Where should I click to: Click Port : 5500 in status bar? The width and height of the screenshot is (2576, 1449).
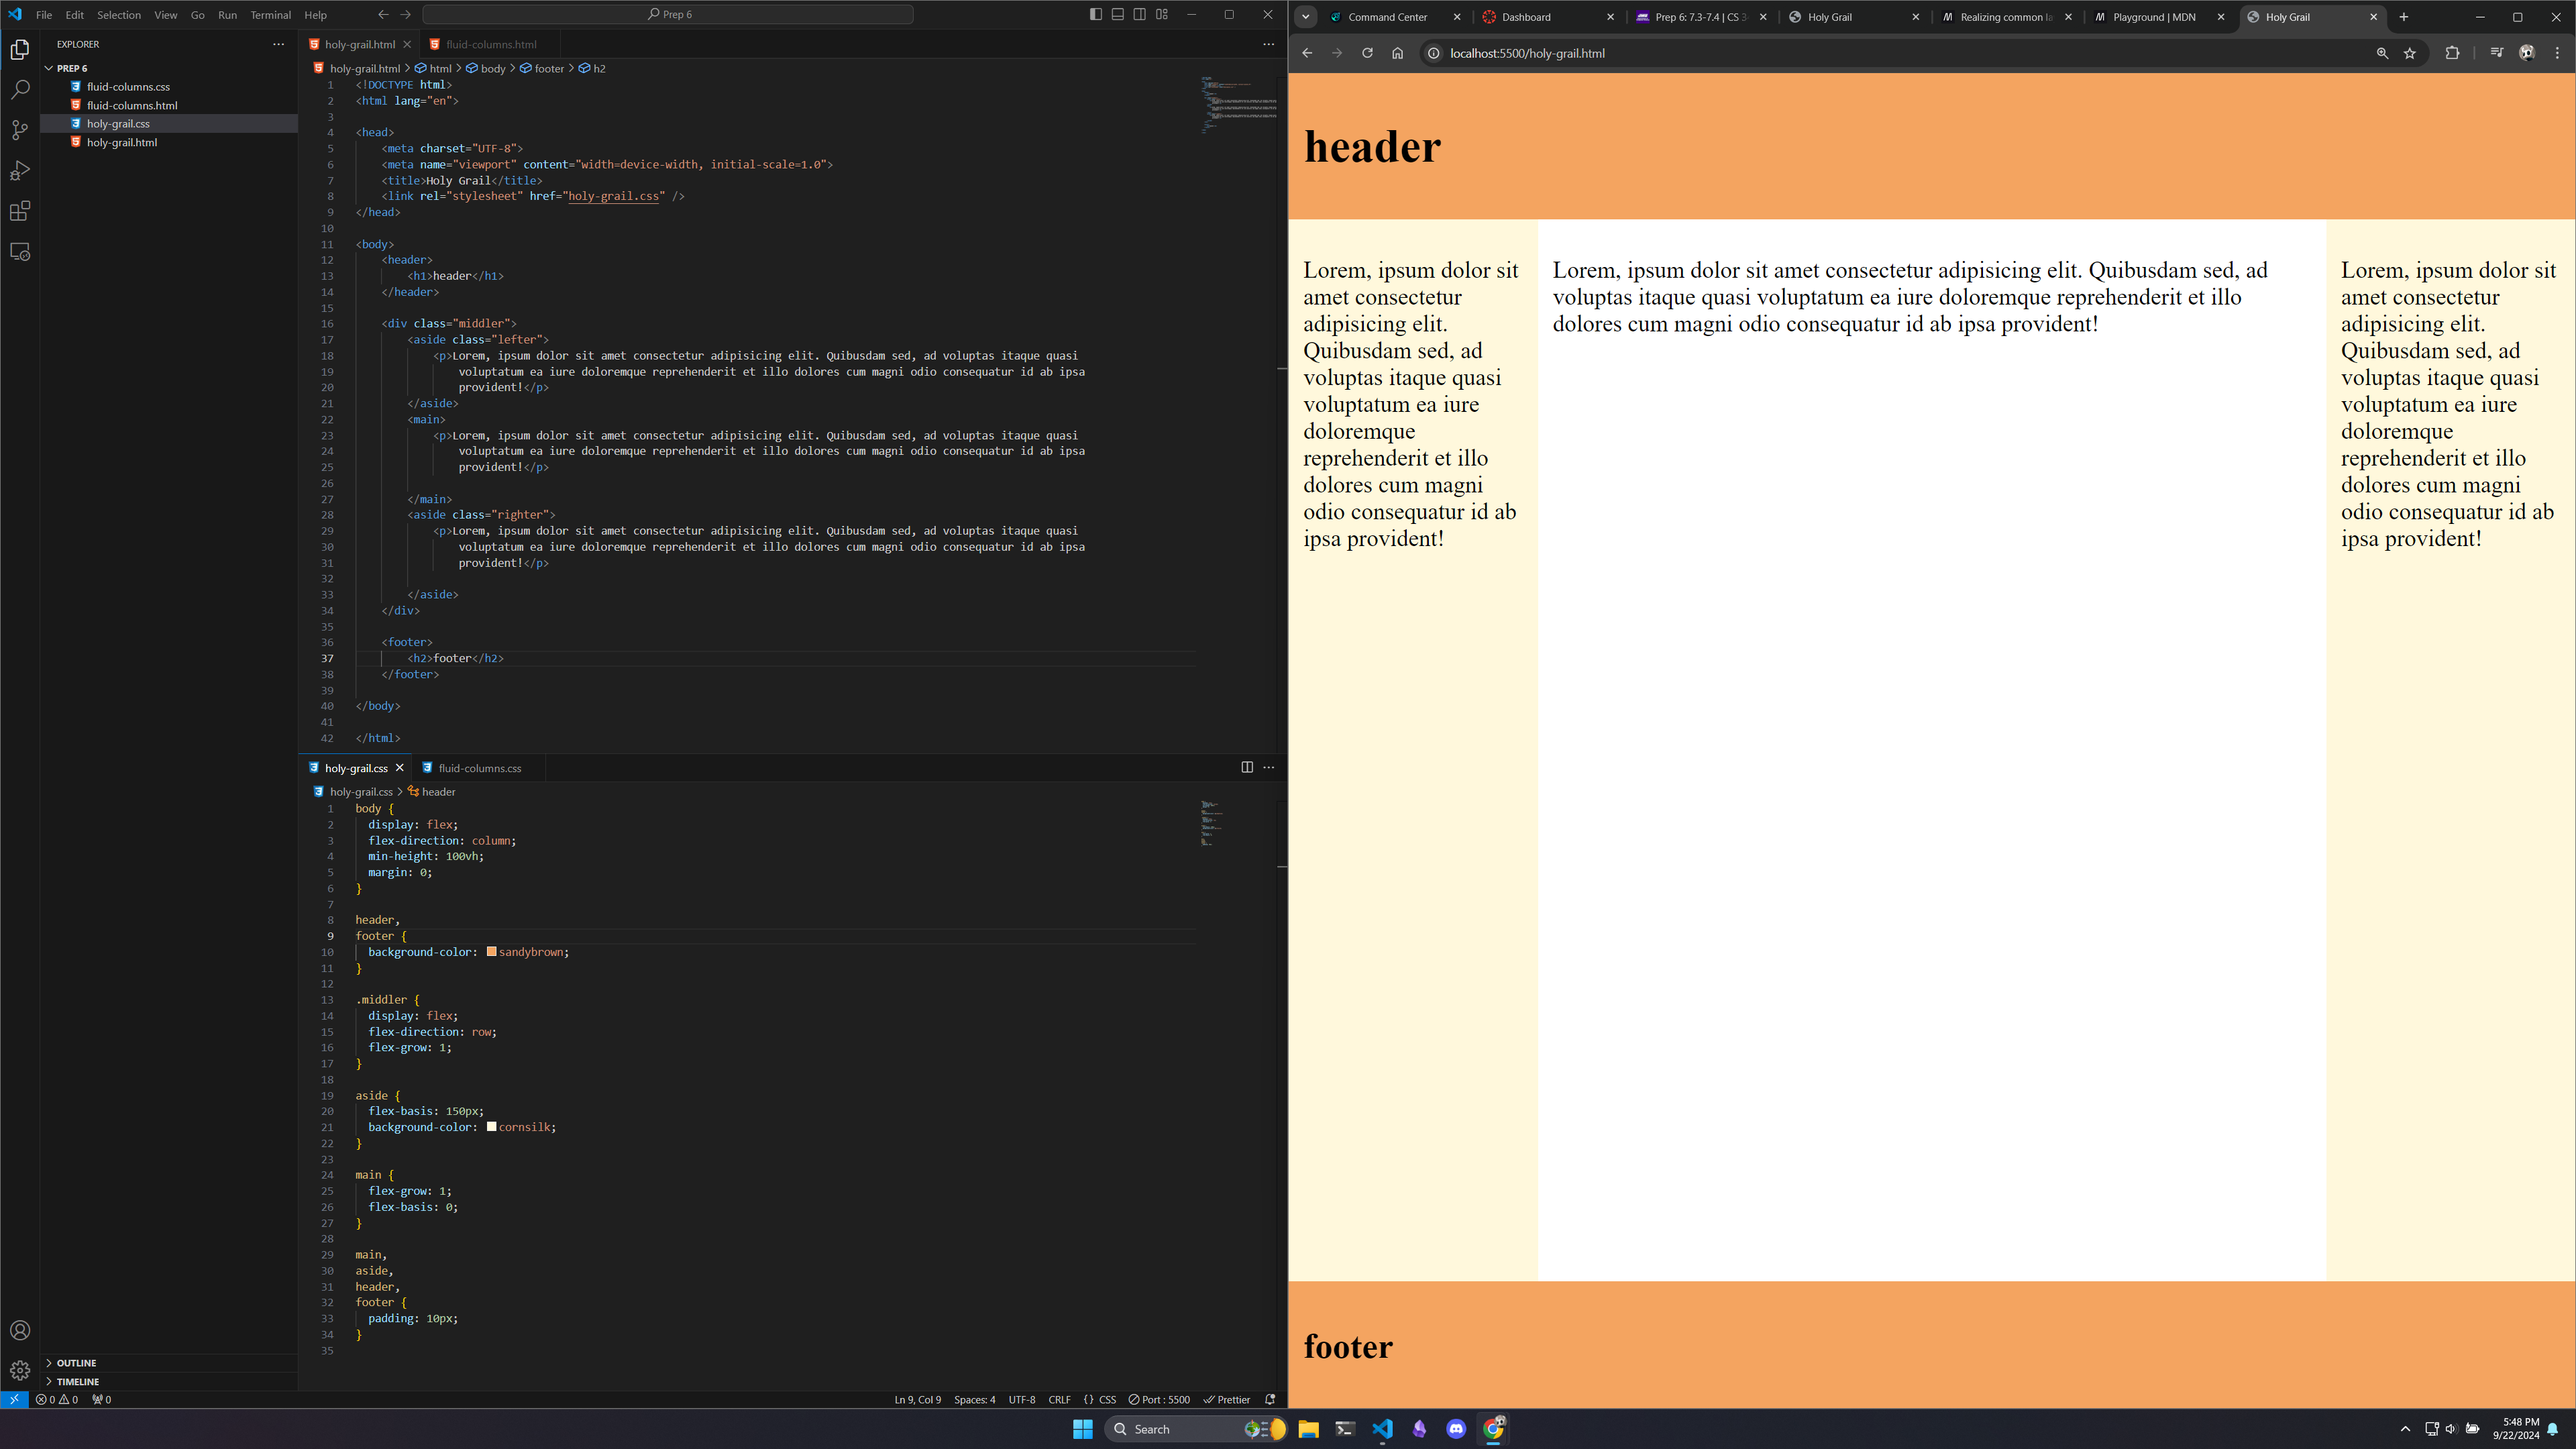[1159, 1399]
